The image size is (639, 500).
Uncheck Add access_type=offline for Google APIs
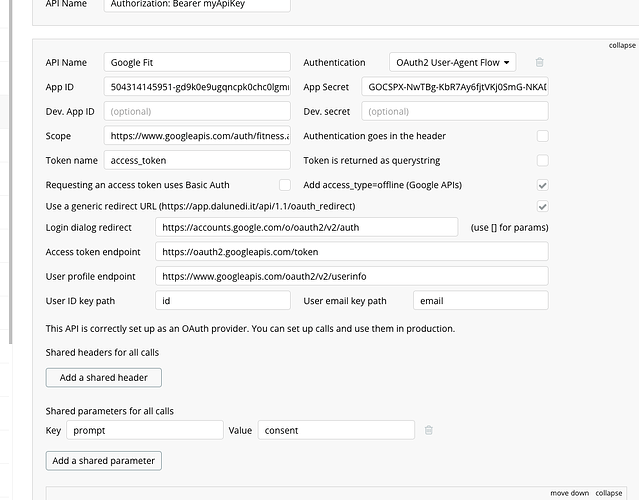tap(542, 185)
